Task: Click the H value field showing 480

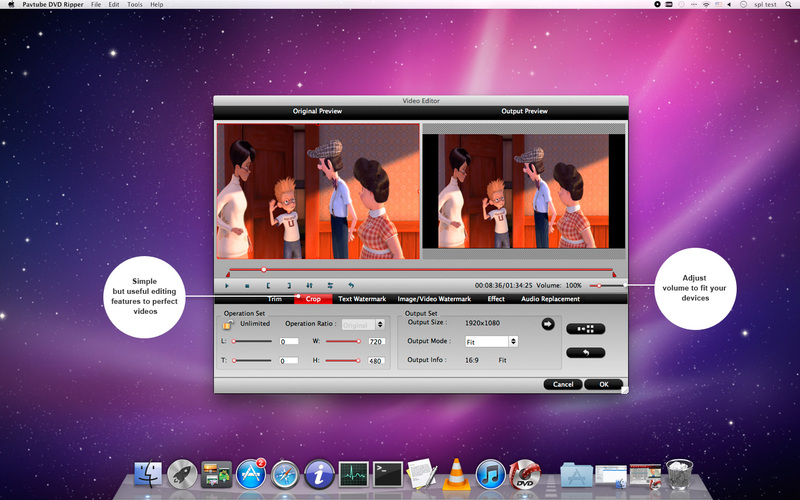Action: click(376, 361)
